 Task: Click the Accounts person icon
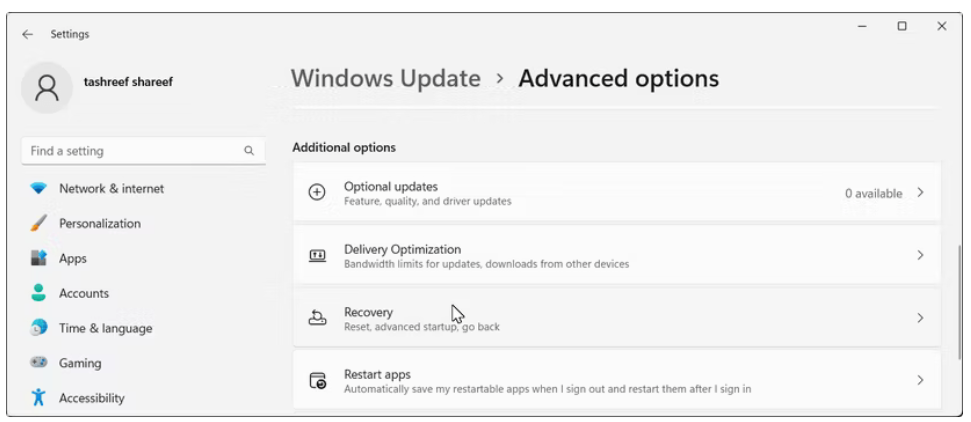tap(39, 293)
